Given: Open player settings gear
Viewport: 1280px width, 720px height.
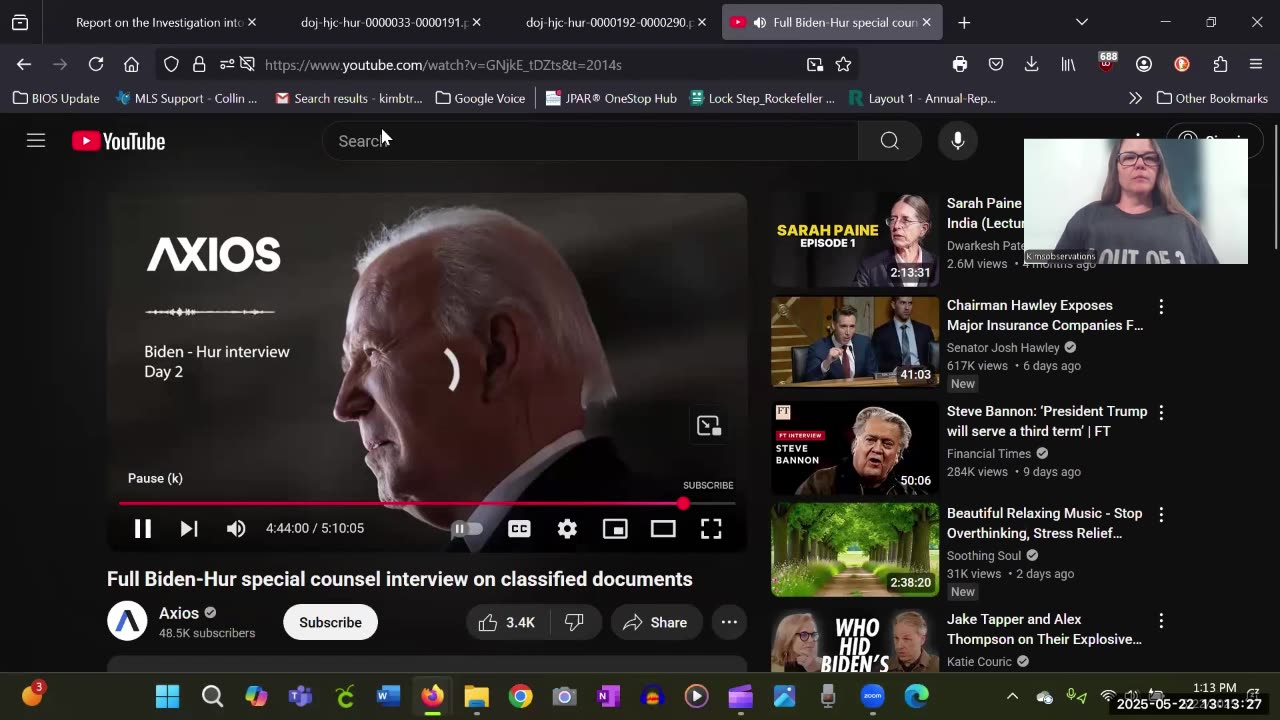Looking at the screenshot, I should (567, 529).
